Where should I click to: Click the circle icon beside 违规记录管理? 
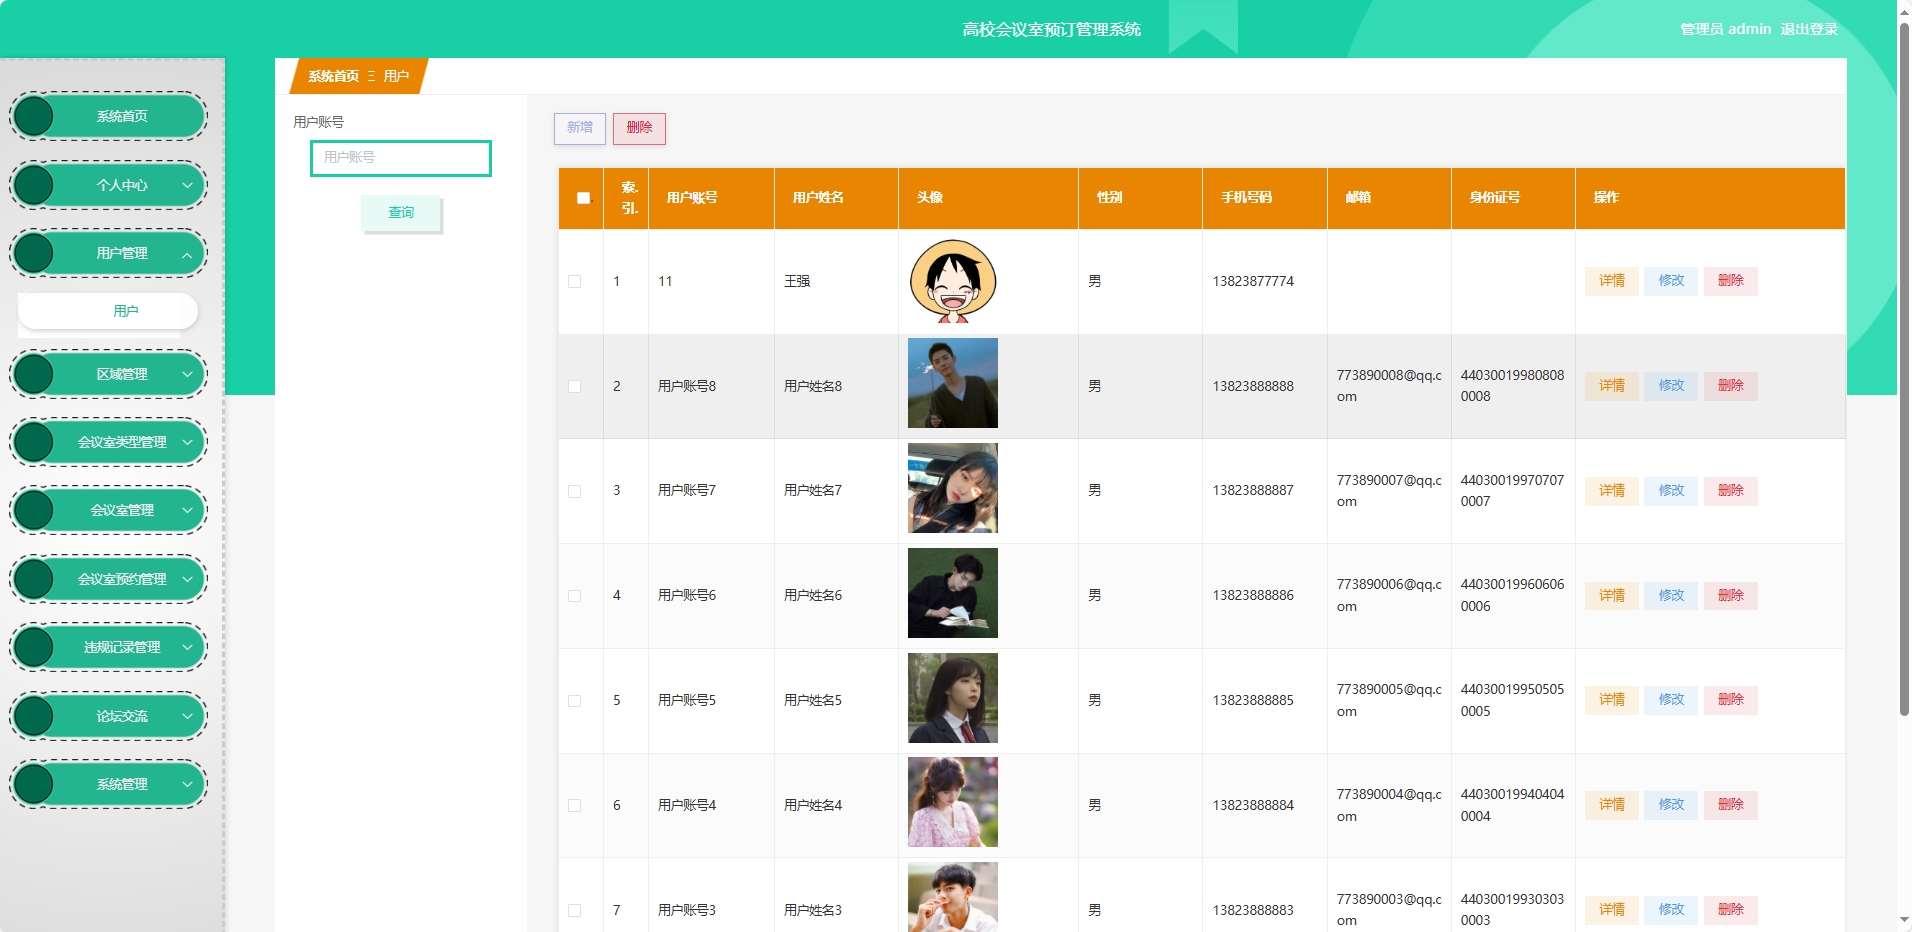pyautogui.click(x=34, y=647)
